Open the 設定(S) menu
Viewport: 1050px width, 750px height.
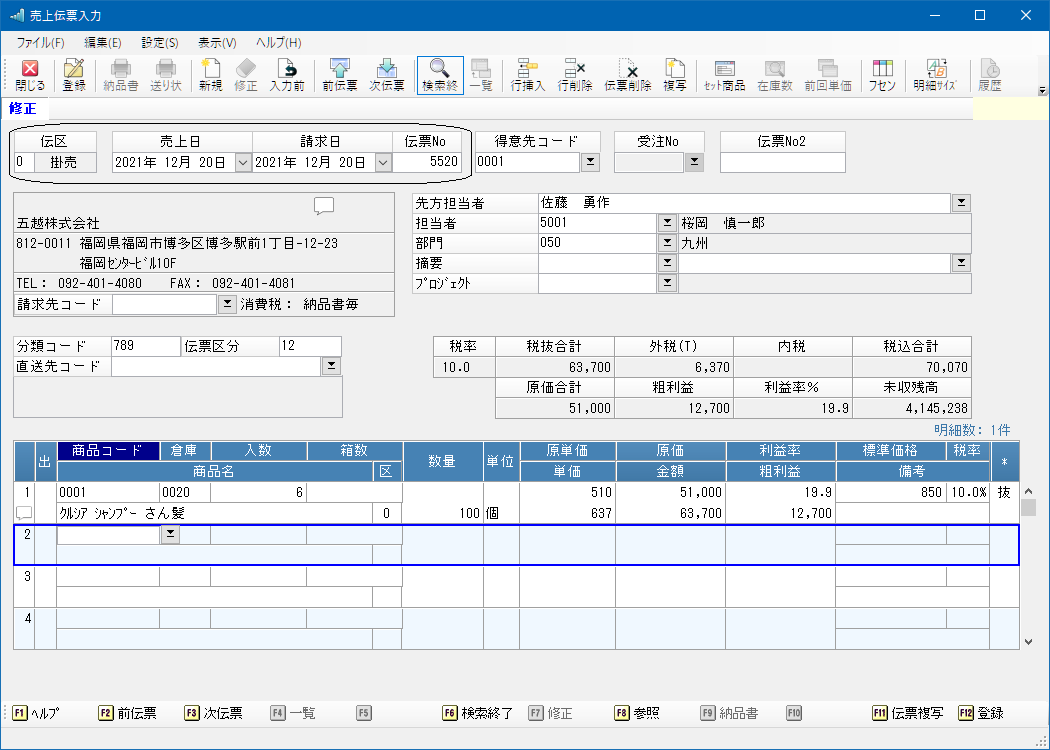point(160,43)
